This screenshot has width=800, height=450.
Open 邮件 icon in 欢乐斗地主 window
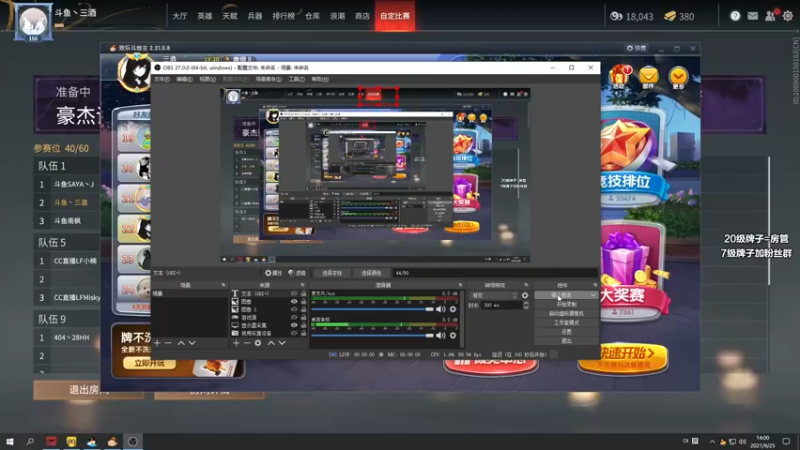tap(648, 78)
